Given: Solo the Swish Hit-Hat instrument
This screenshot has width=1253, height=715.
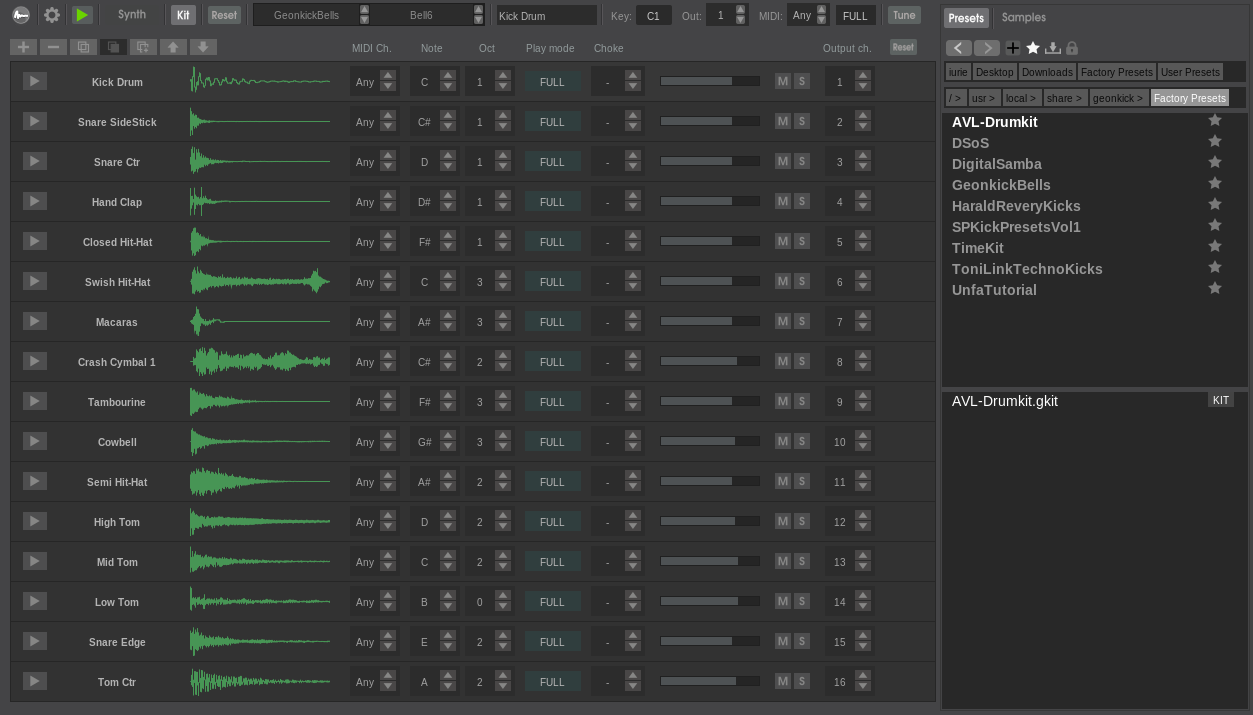Looking at the screenshot, I should [802, 281].
